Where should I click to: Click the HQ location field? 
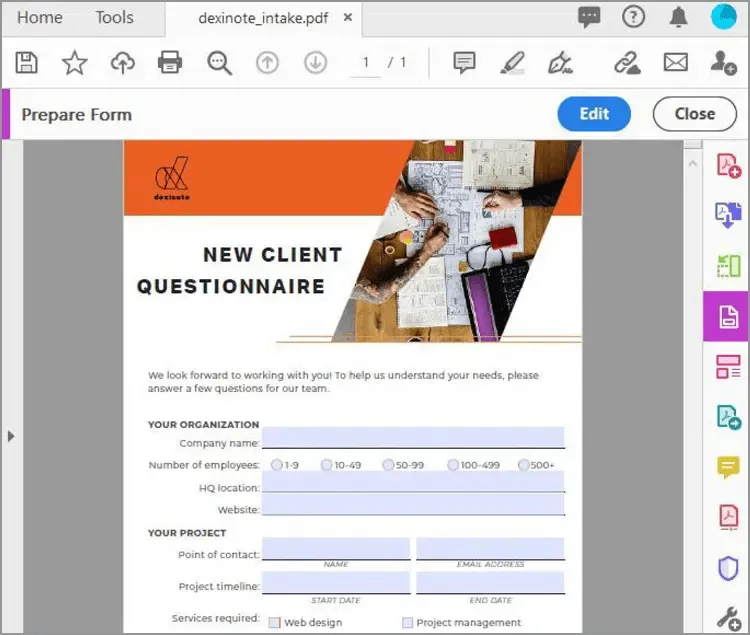[x=413, y=482]
